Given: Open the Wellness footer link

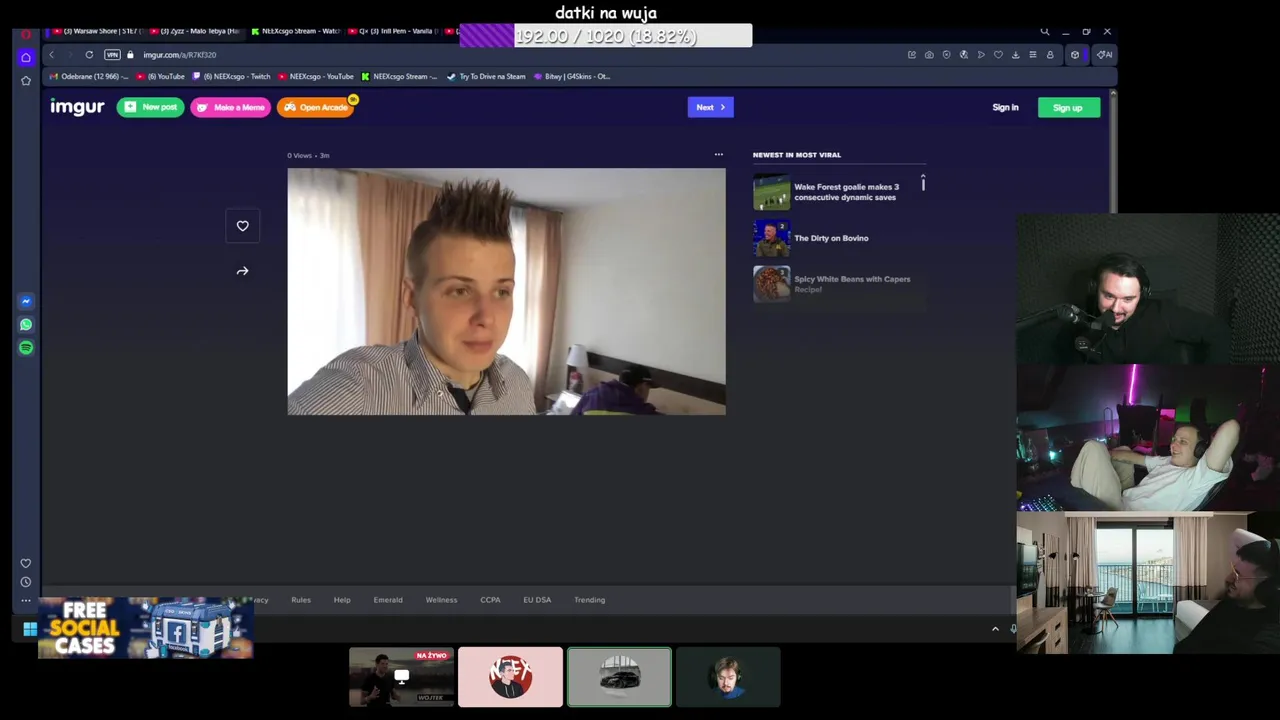Looking at the screenshot, I should point(441,600).
